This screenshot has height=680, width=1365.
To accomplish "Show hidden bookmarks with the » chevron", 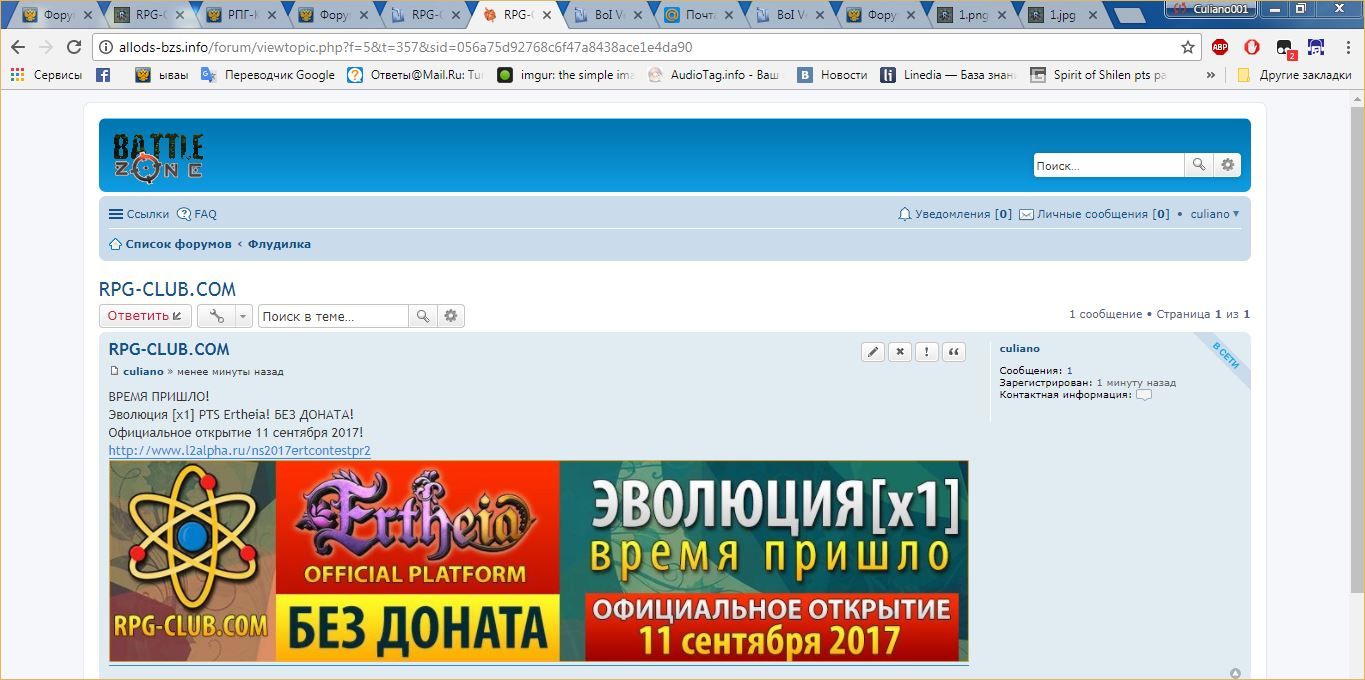I will (1211, 75).
